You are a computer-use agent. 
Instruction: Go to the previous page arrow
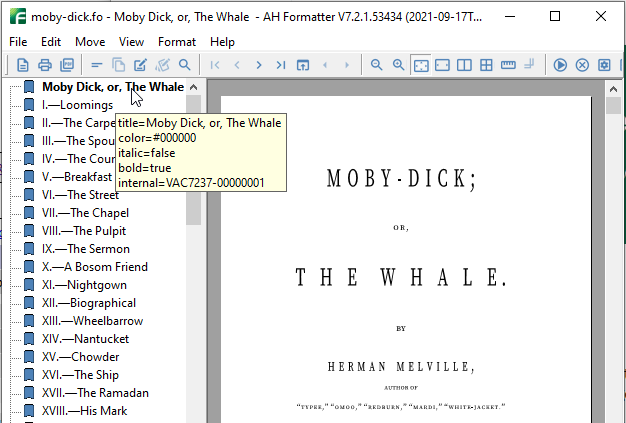[237, 65]
